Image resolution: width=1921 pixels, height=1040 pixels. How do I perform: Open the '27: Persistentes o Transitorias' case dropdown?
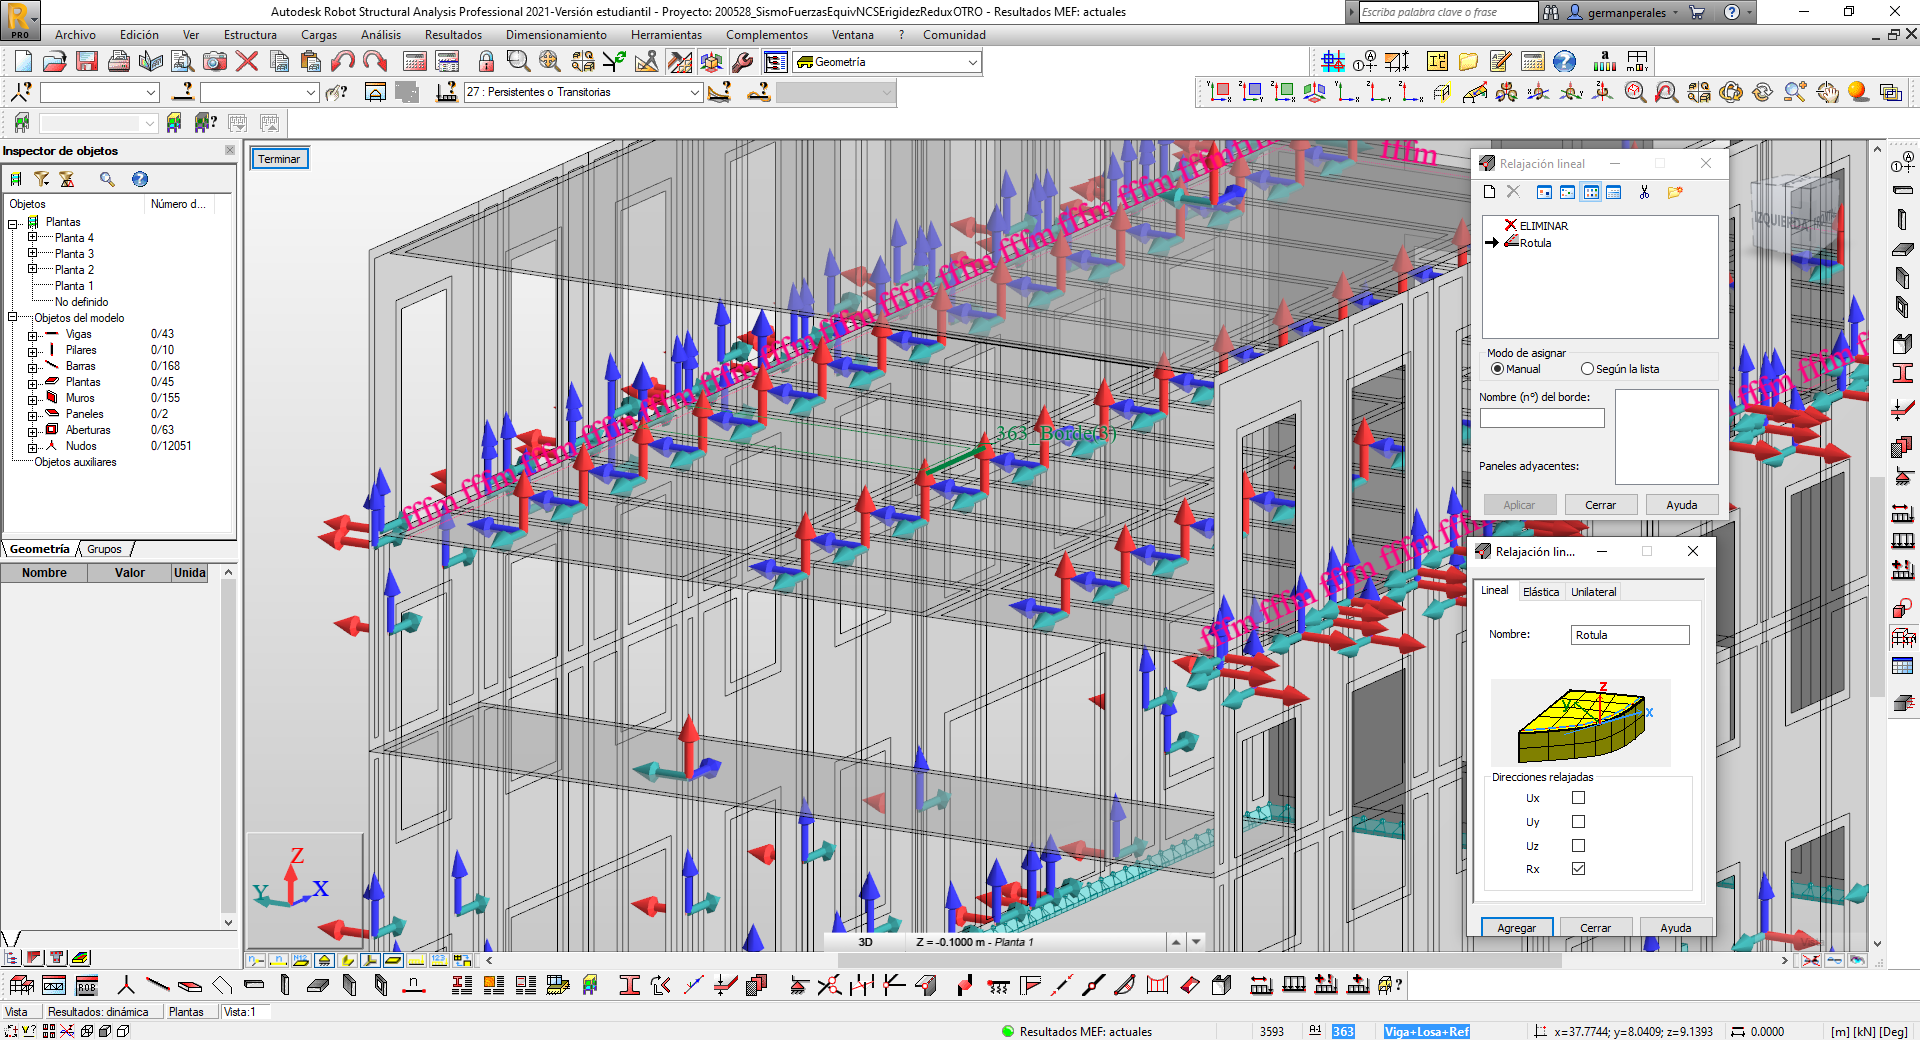coord(694,92)
